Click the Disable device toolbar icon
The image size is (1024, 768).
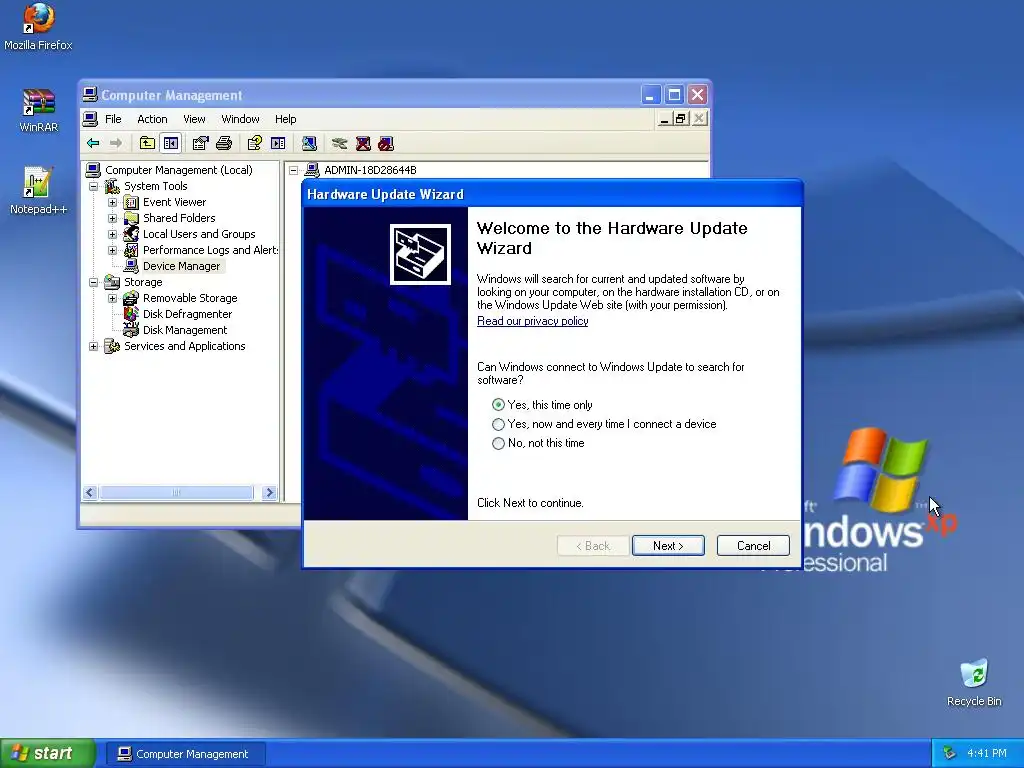click(386, 143)
